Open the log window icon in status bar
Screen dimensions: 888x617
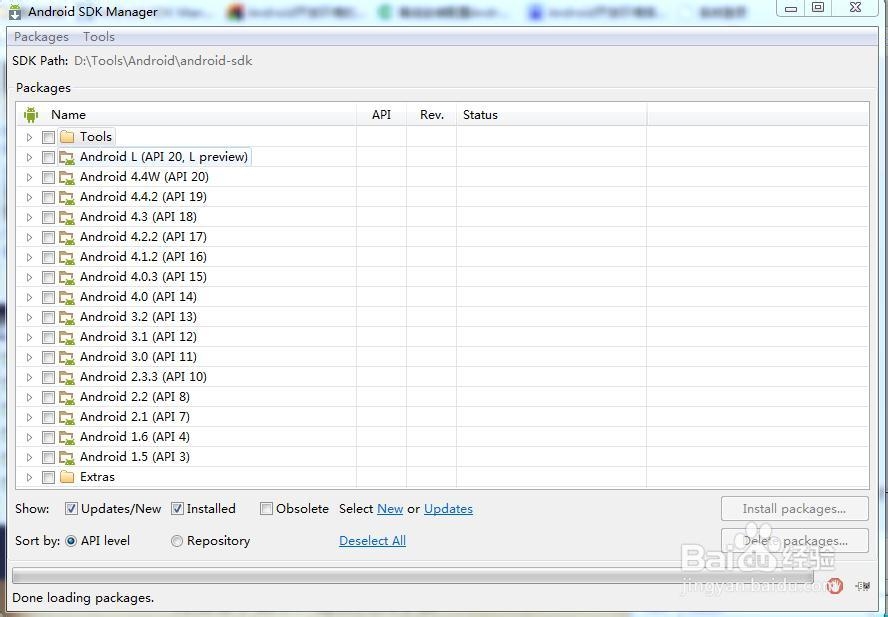(863, 586)
